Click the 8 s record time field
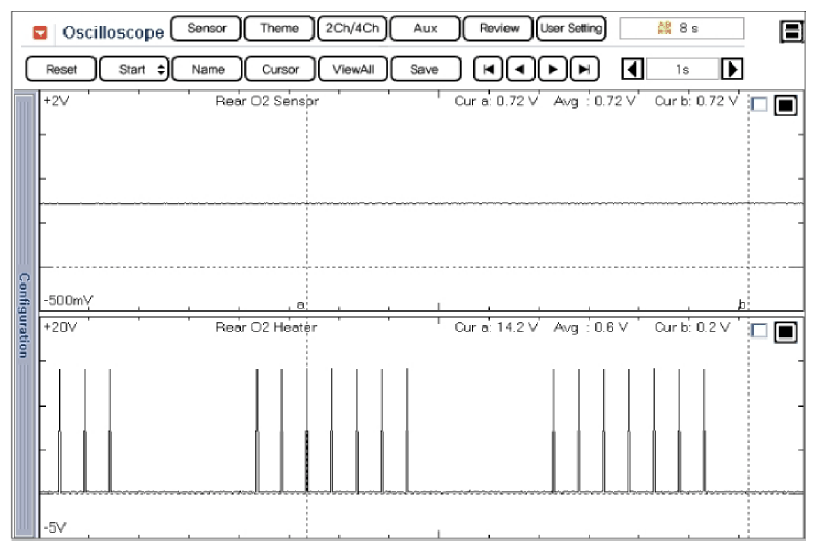 [x=682, y=30]
